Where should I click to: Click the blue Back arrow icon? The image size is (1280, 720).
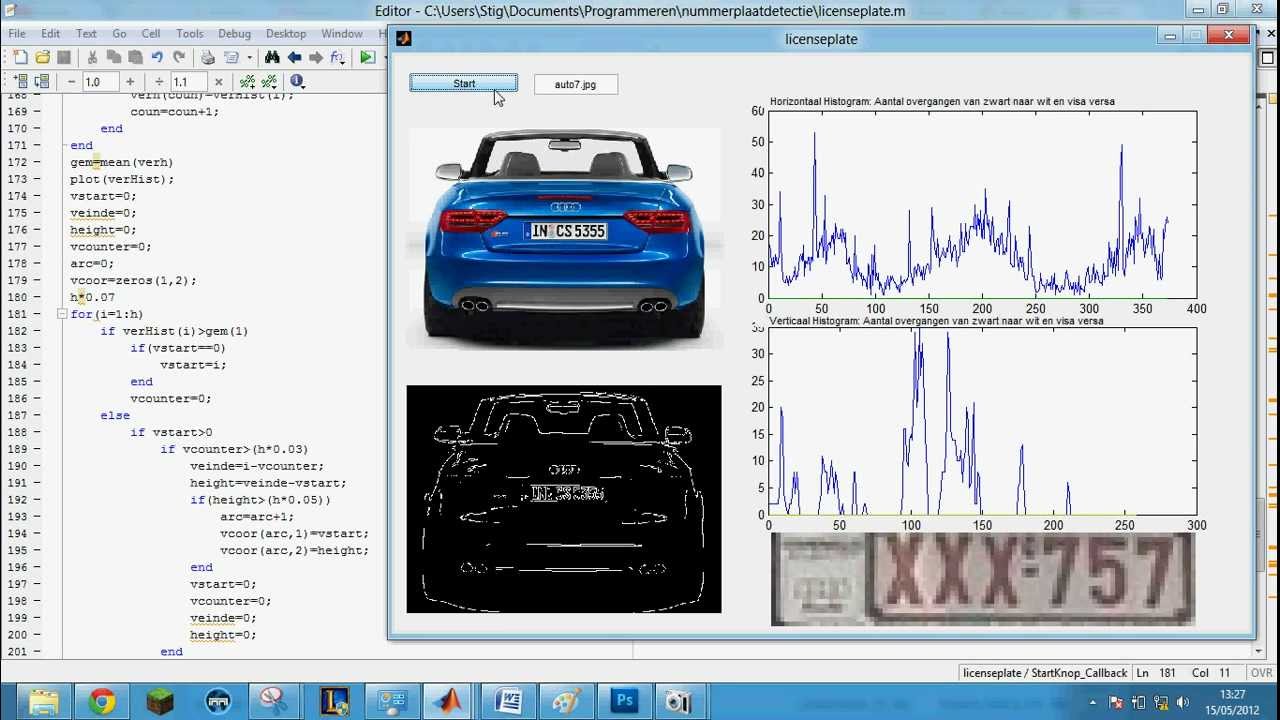pos(294,58)
